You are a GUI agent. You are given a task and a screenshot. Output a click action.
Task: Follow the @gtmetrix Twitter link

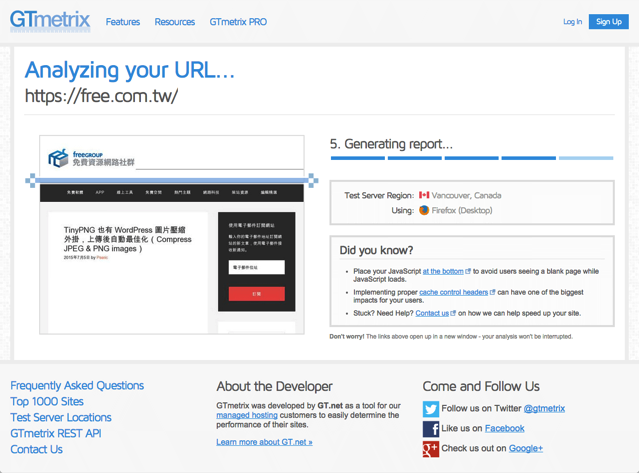pyautogui.click(x=544, y=408)
